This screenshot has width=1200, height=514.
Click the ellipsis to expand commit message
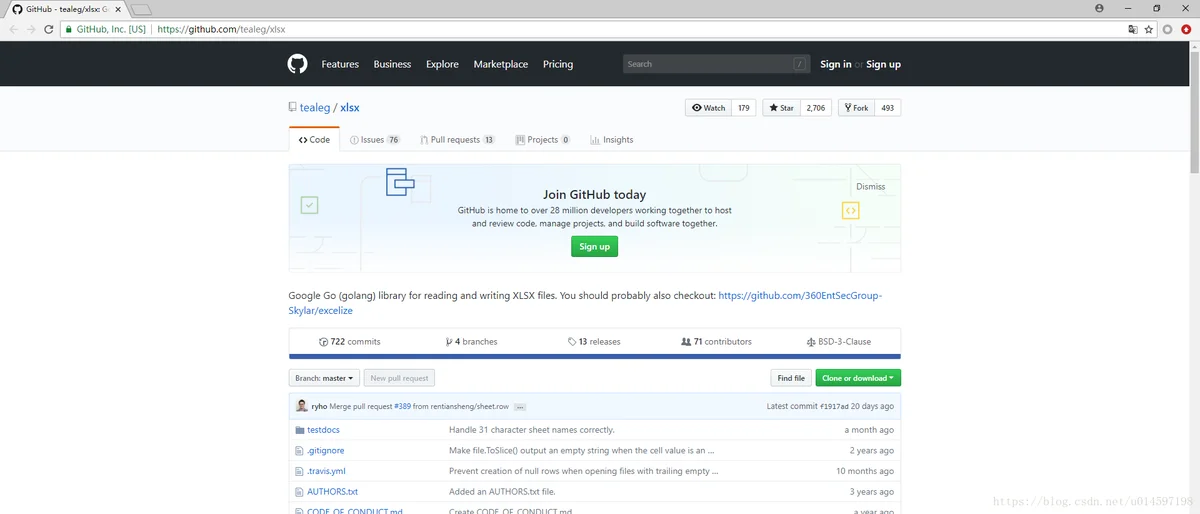(x=520, y=407)
